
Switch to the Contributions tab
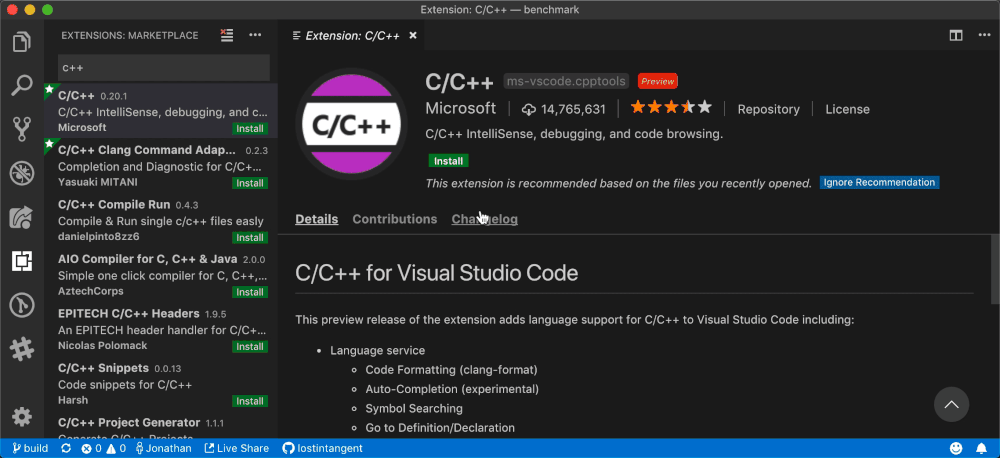394,219
